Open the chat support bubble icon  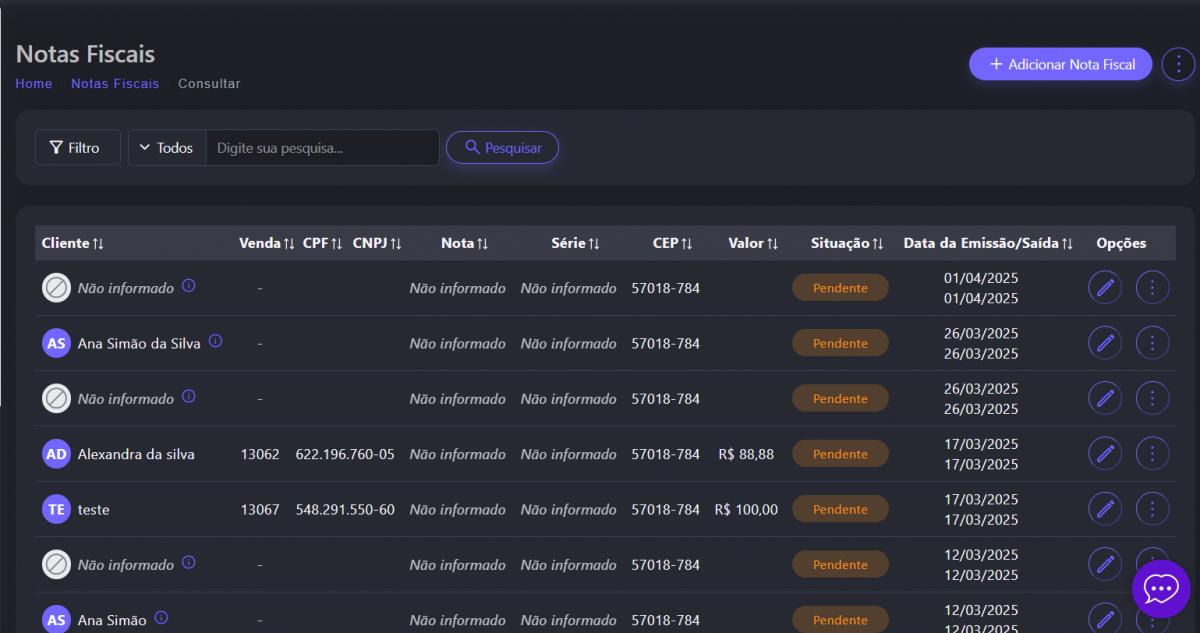(1160, 589)
